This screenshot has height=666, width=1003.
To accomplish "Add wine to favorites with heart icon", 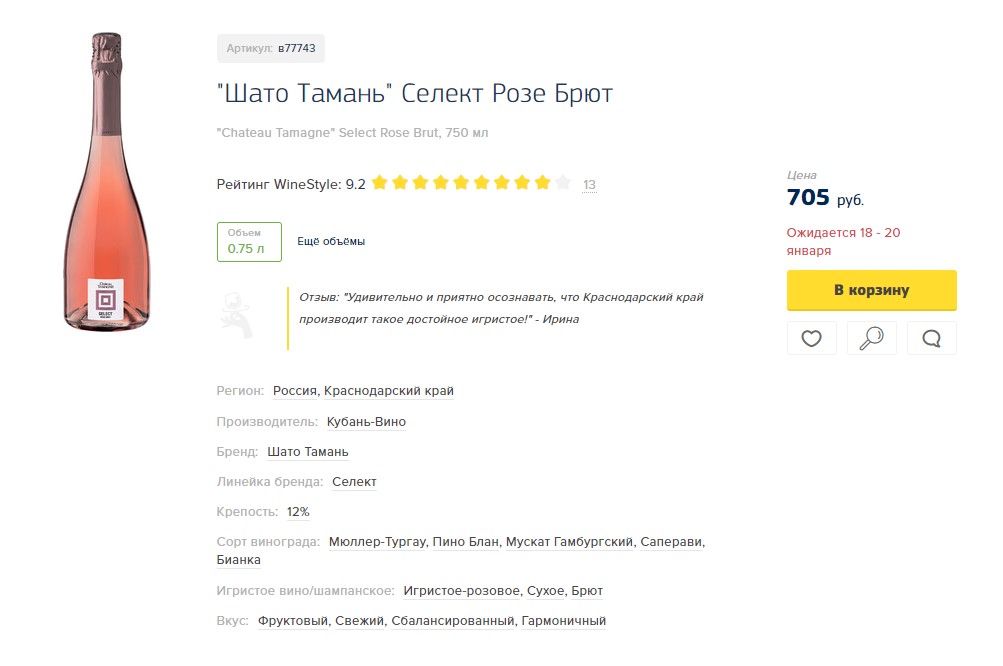I will click(x=811, y=339).
